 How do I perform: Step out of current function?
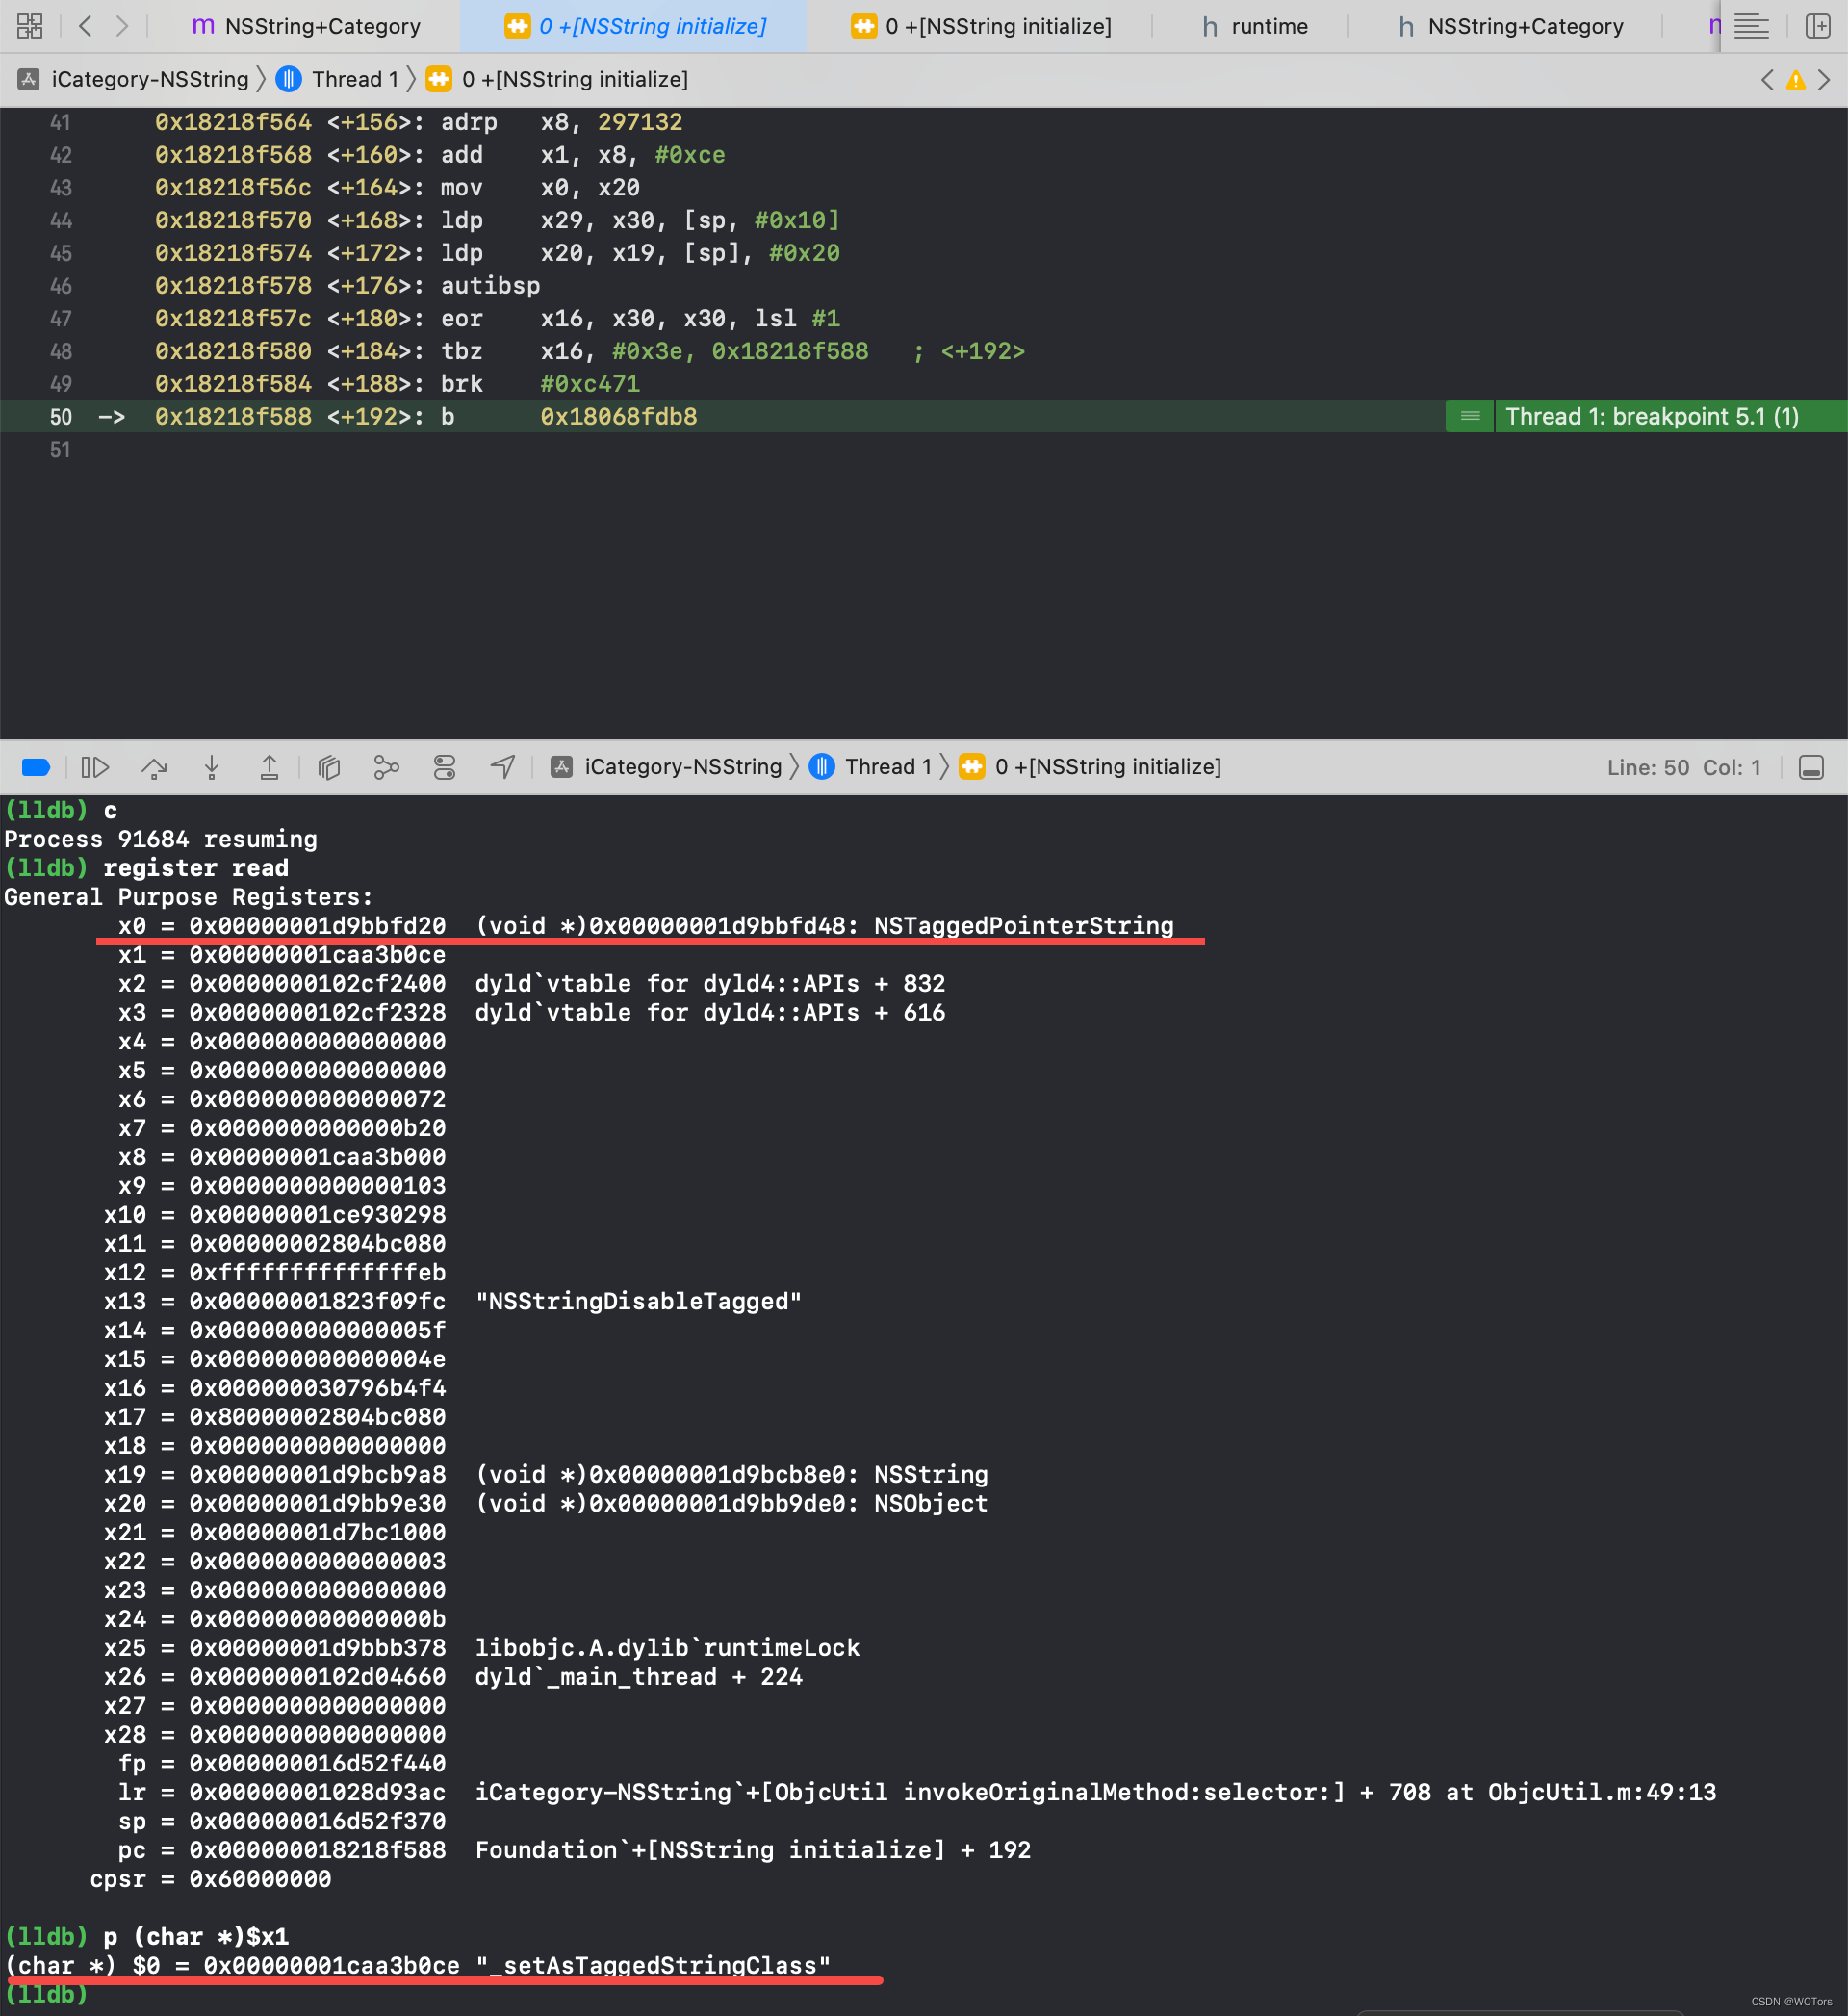(x=269, y=767)
